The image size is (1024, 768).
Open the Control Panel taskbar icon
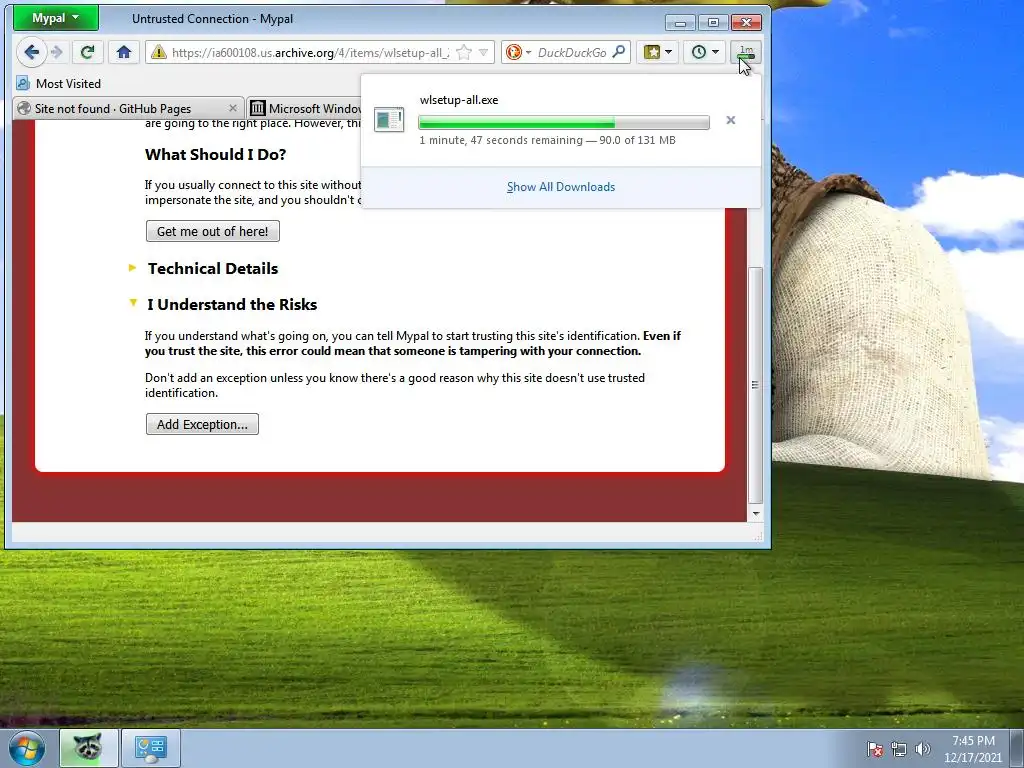pyautogui.click(x=151, y=748)
